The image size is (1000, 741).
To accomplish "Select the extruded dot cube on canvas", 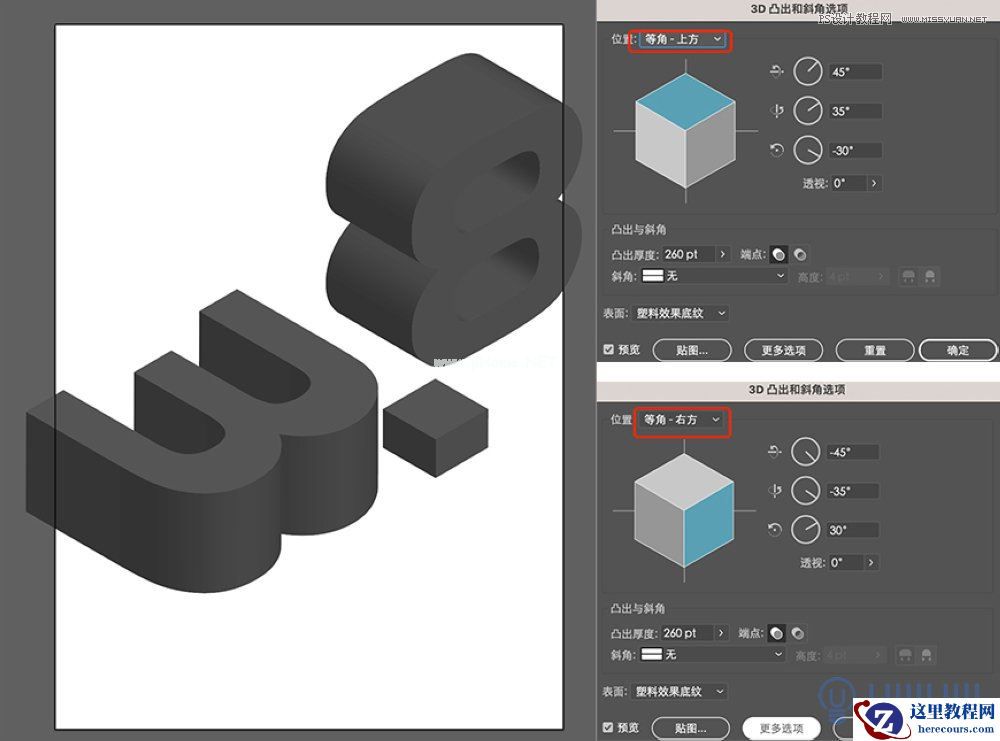I will (436, 428).
